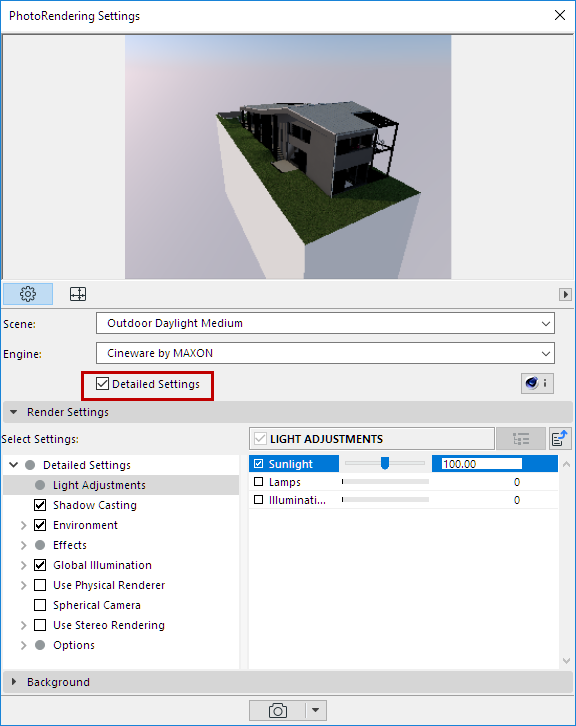This screenshot has height=726, width=576.
Task: Toggle the Environment checkbox
Action: [x=40, y=525]
